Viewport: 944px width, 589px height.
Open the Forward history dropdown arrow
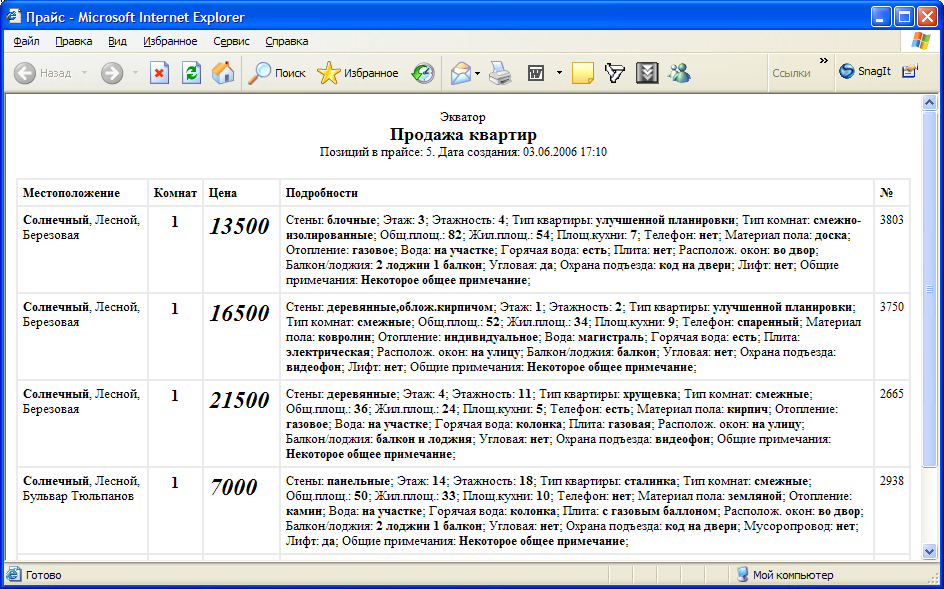point(135,73)
